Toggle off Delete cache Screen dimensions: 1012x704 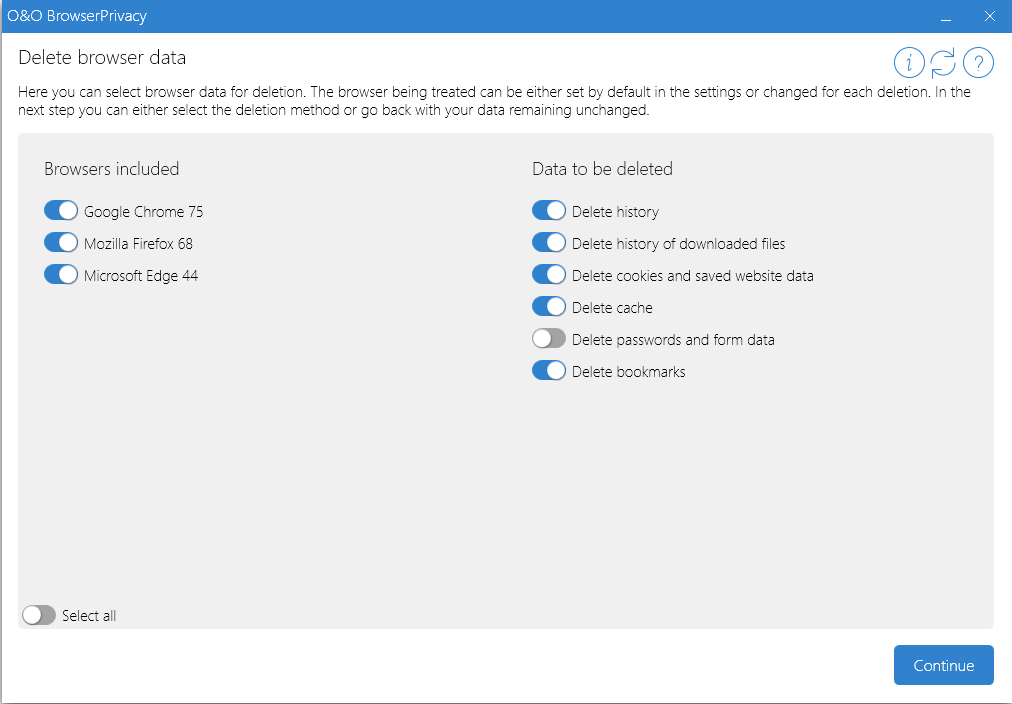(548, 306)
